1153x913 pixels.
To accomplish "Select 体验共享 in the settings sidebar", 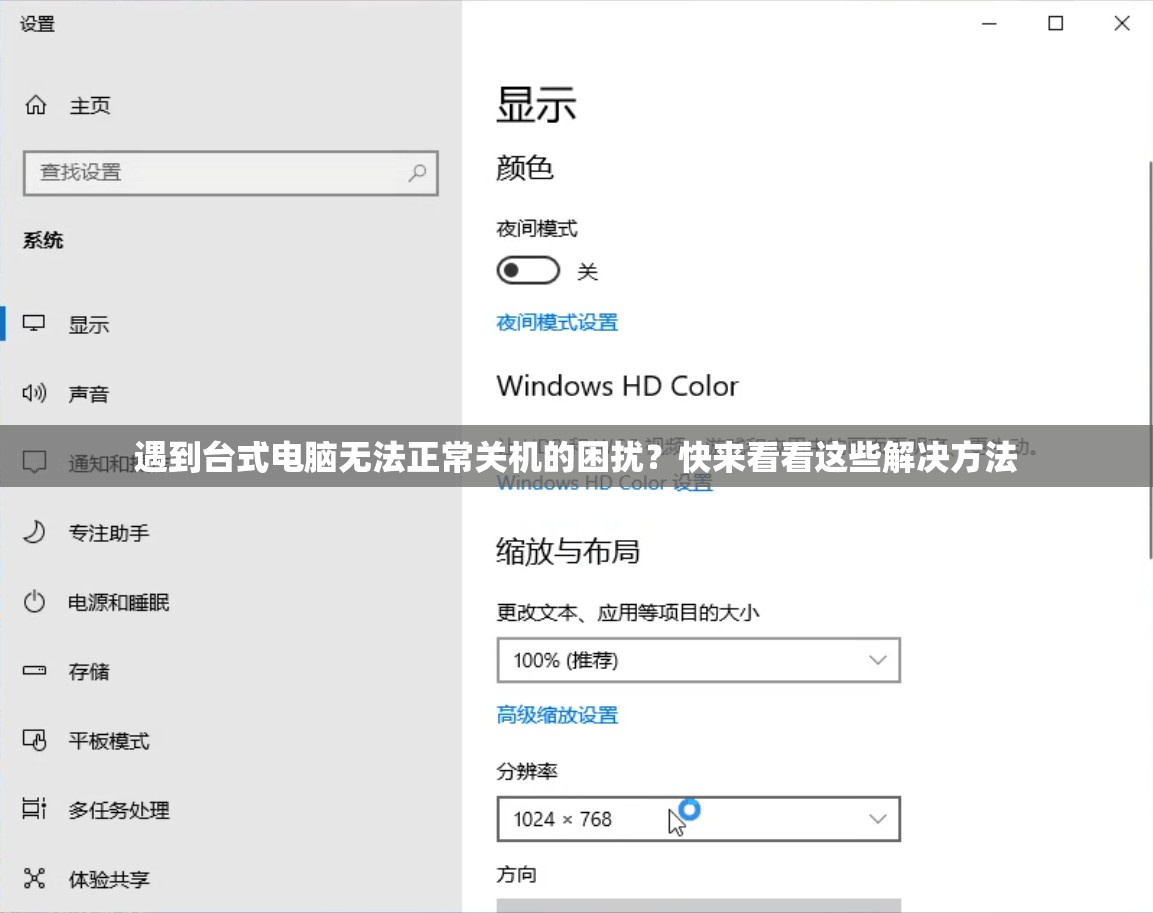I will pos(109,878).
